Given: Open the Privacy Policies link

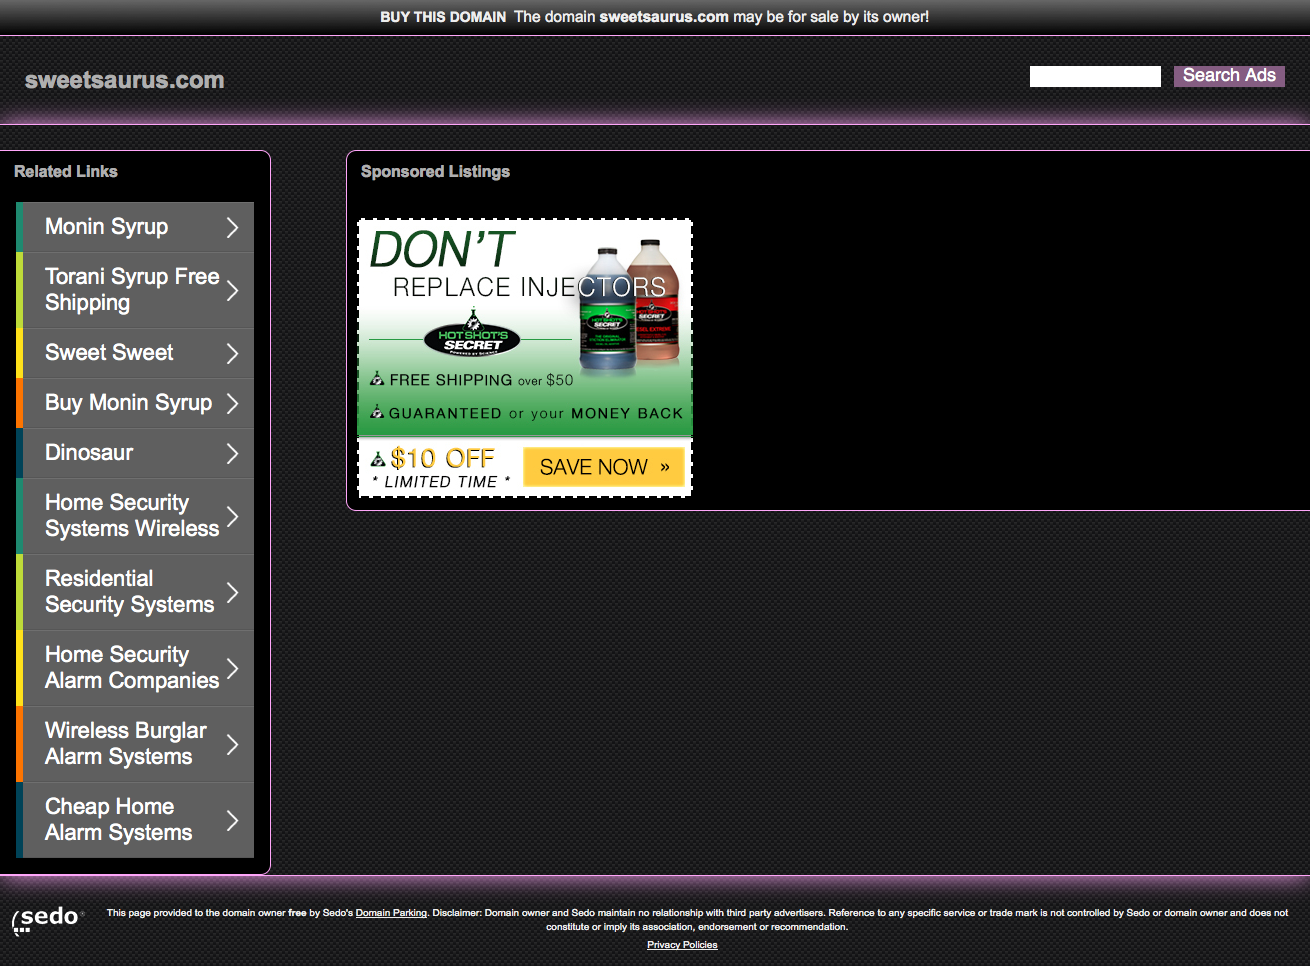Looking at the screenshot, I should pyautogui.click(x=682, y=945).
